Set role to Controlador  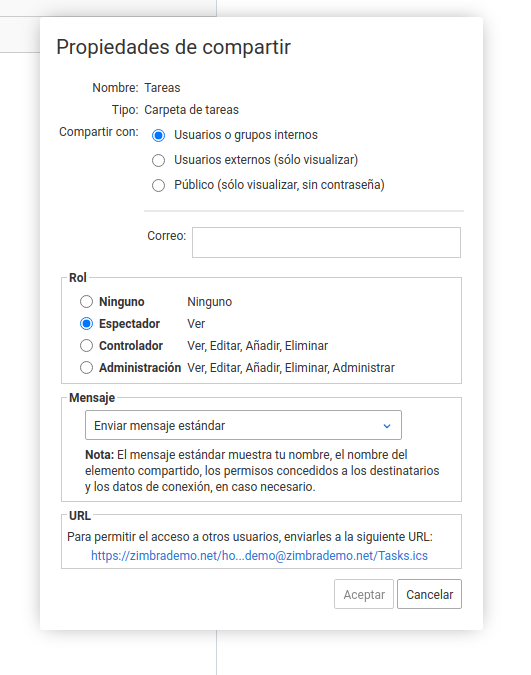(87, 345)
